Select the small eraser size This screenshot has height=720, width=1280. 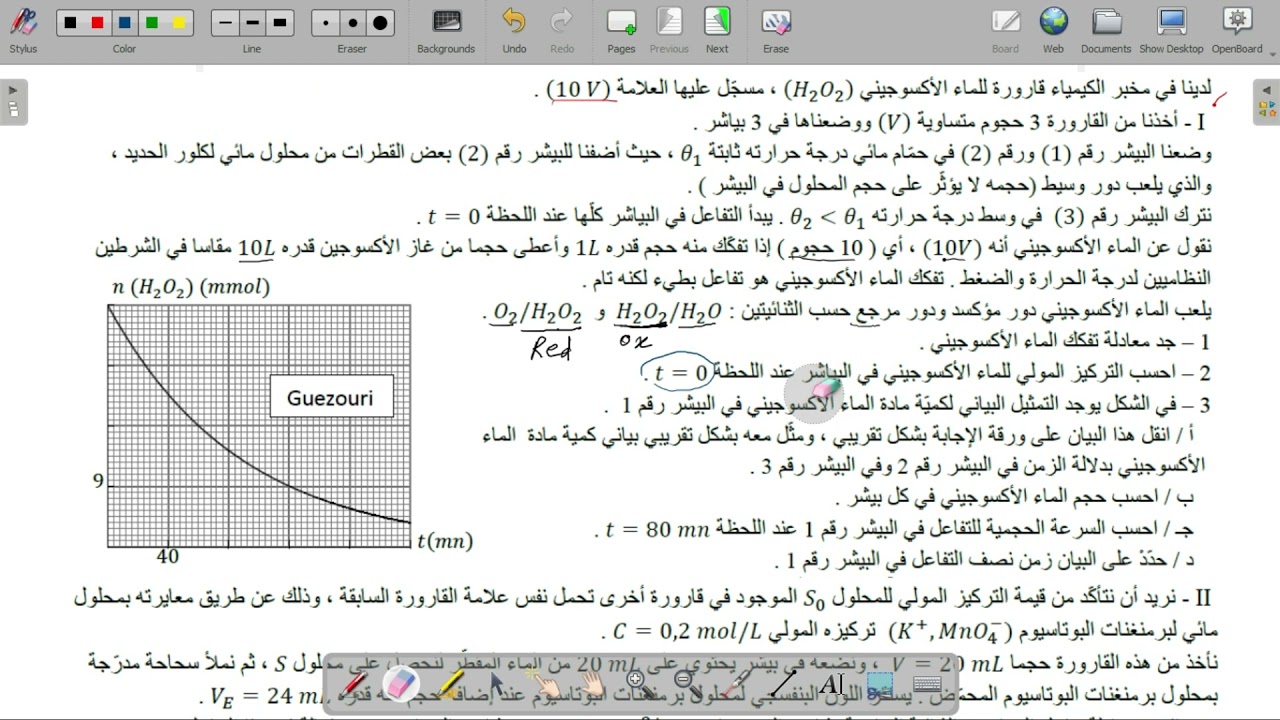(325, 22)
